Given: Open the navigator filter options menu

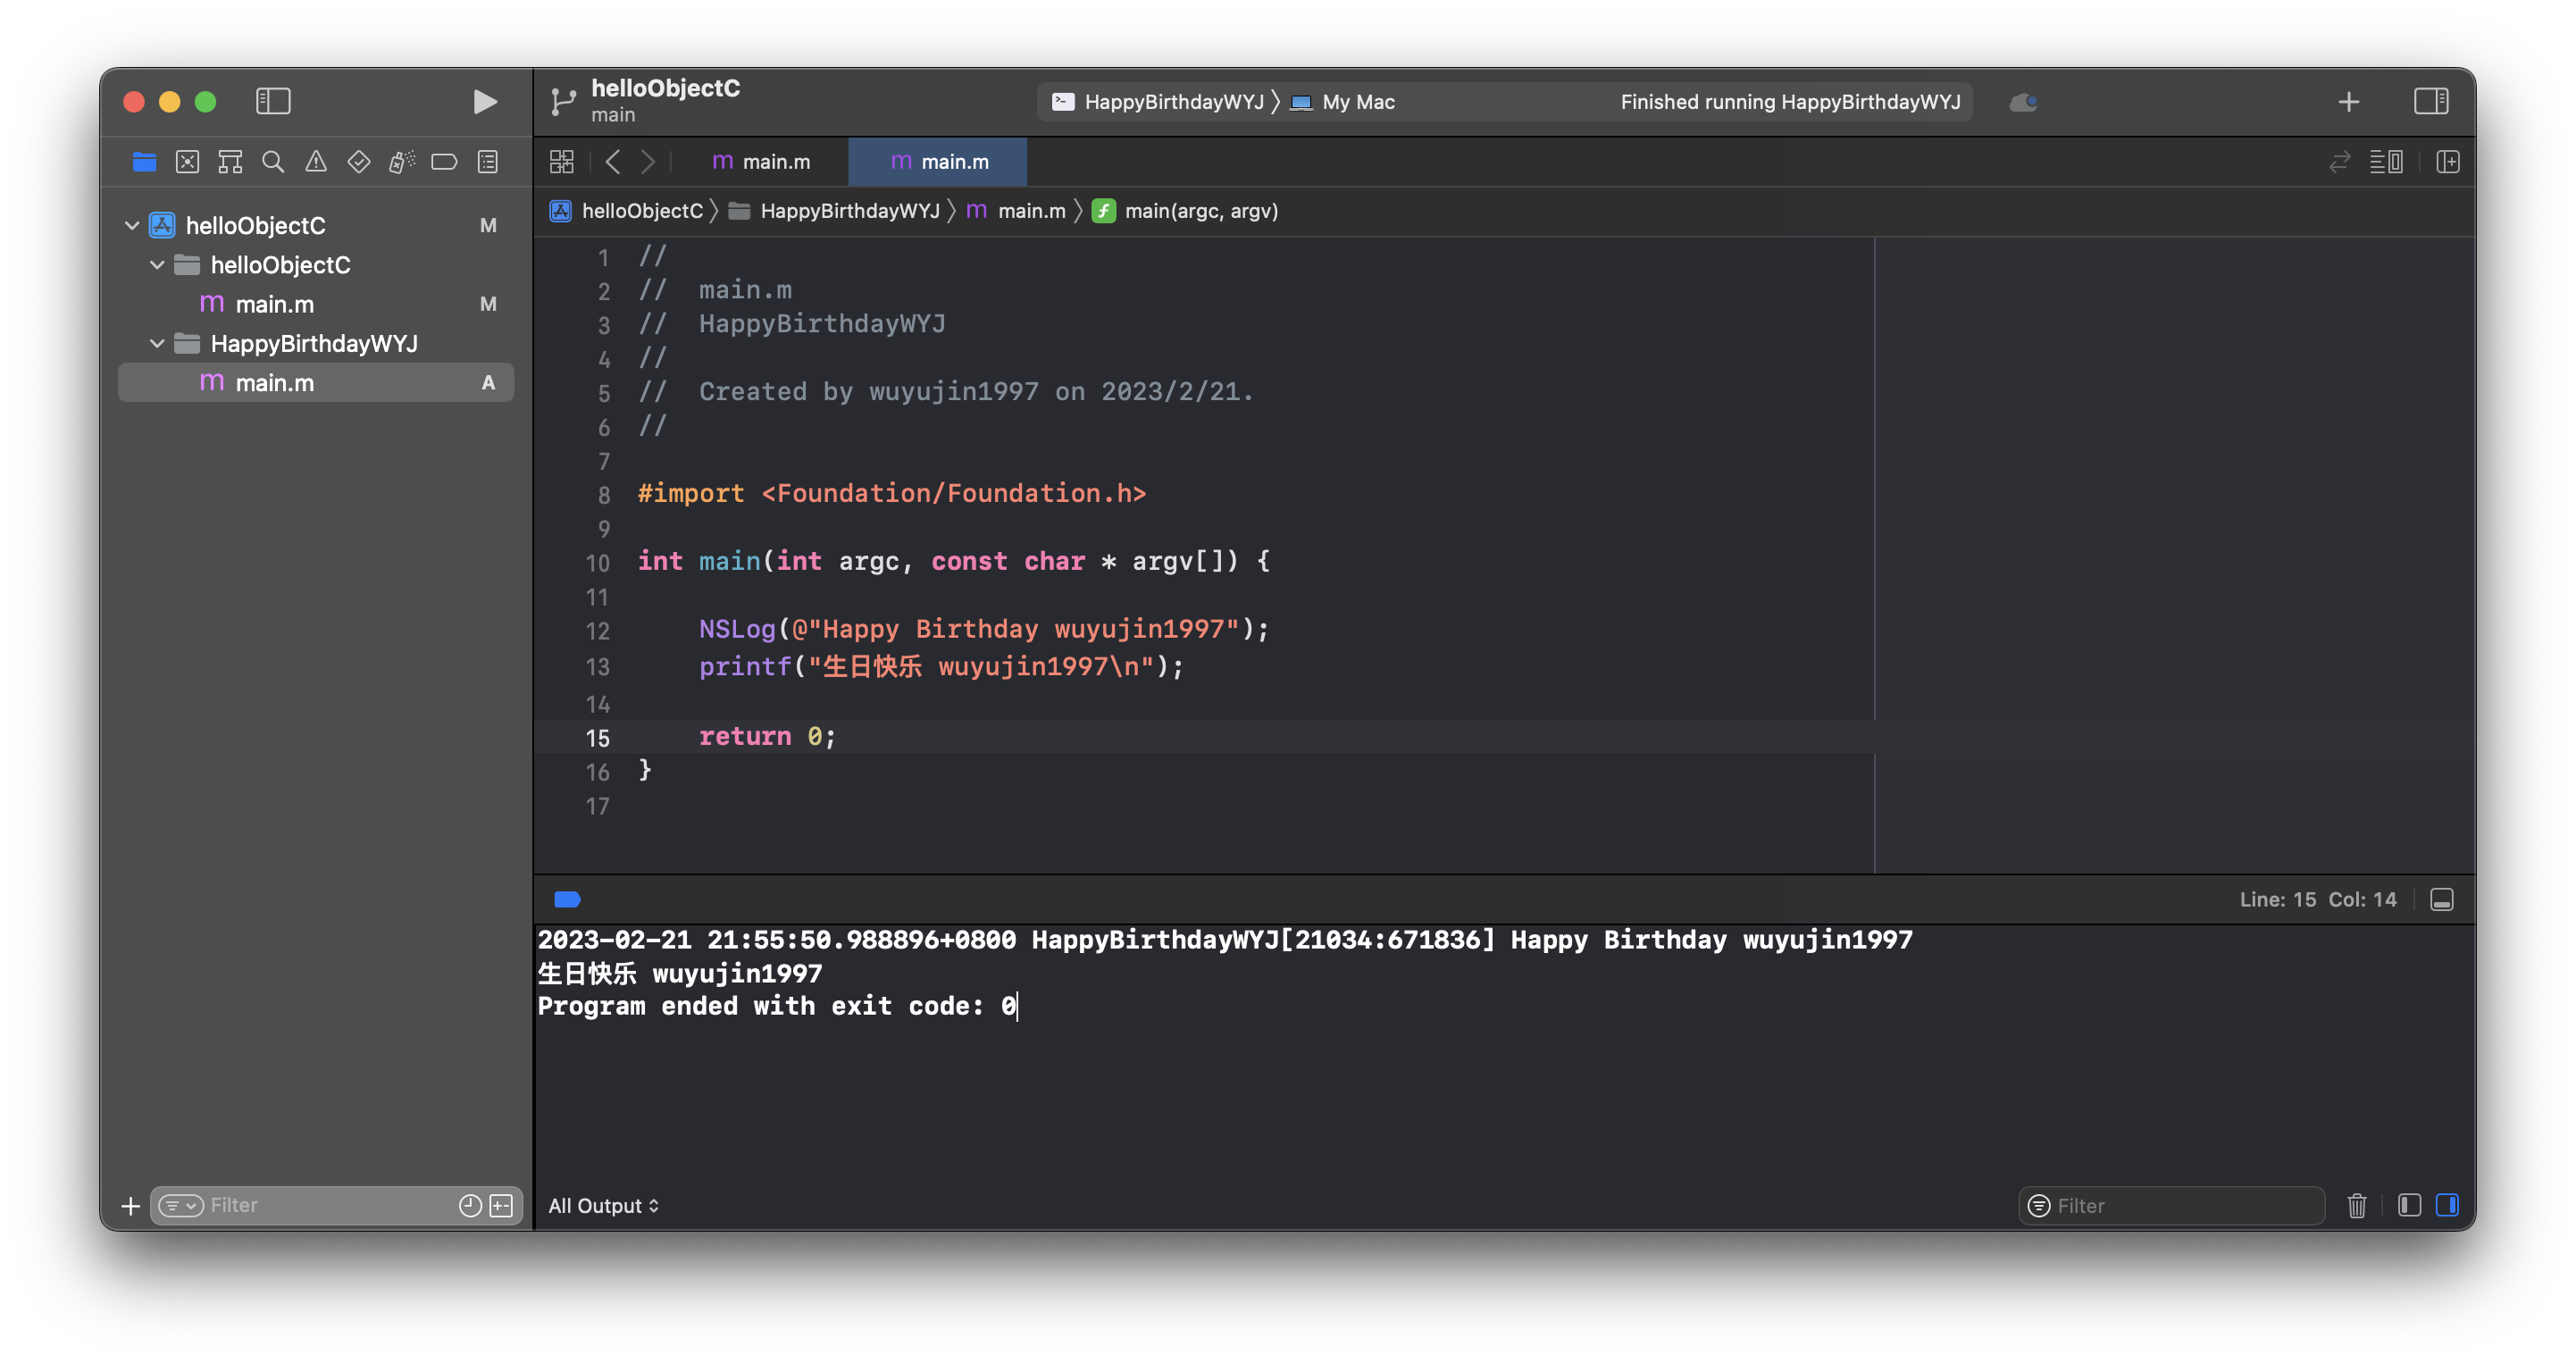Looking at the screenshot, I should (x=181, y=1205).
